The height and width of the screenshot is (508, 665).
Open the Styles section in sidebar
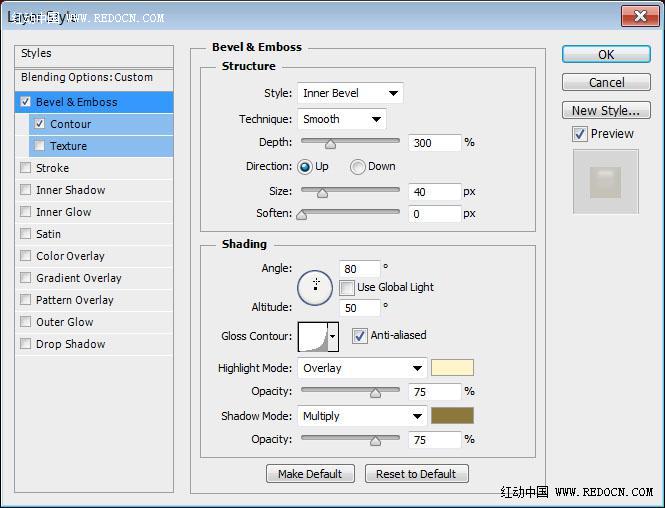tap(94, 56)
